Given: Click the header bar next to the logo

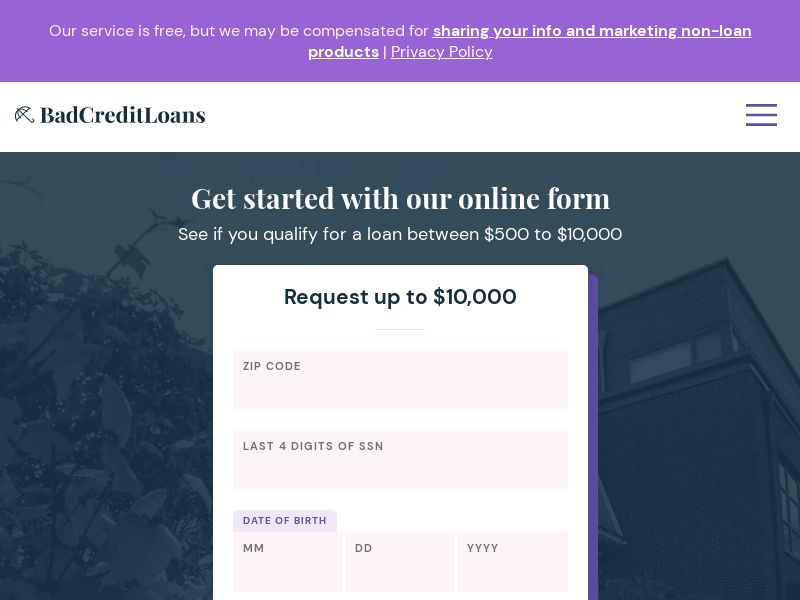Looking at the screenshot, I should coord(450,115).
